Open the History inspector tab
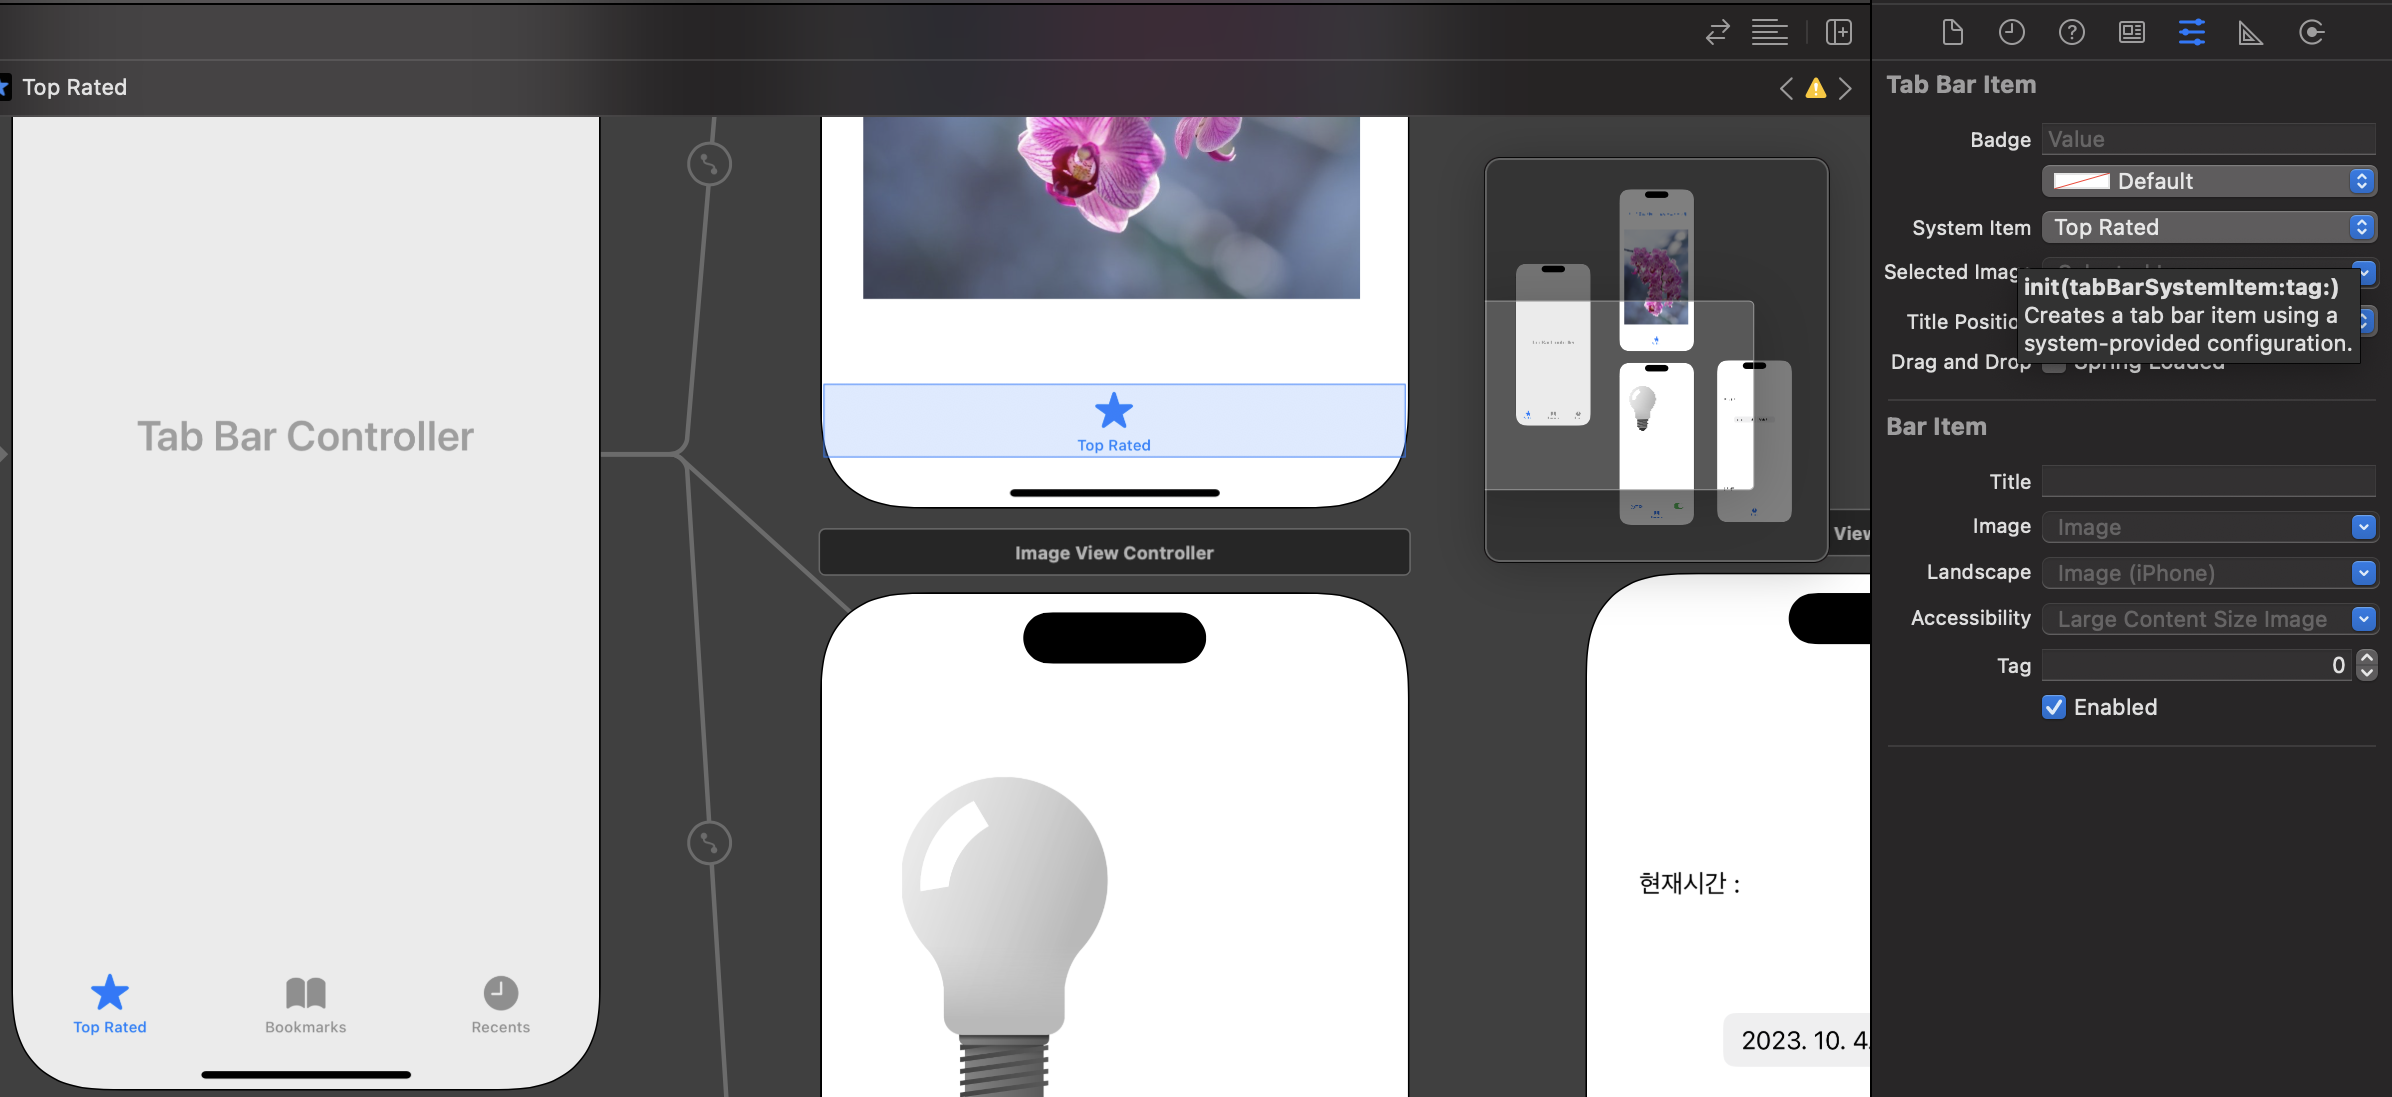The image size is (2392, 1097). [x=2011, y=32]
